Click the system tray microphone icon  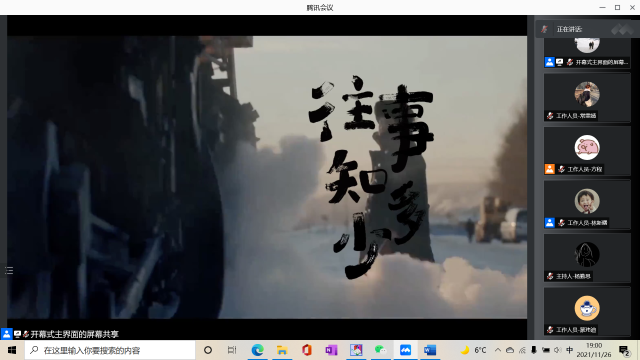(533, 350)
